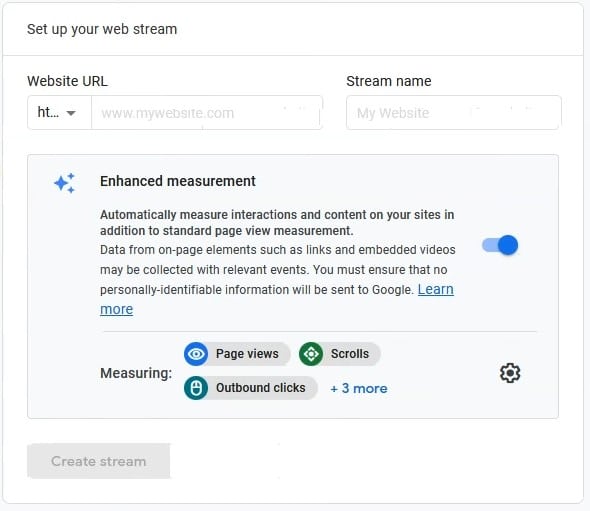Click the green Scrolls icon
This screenshot has width=590, height=511.
pos(311,354)
